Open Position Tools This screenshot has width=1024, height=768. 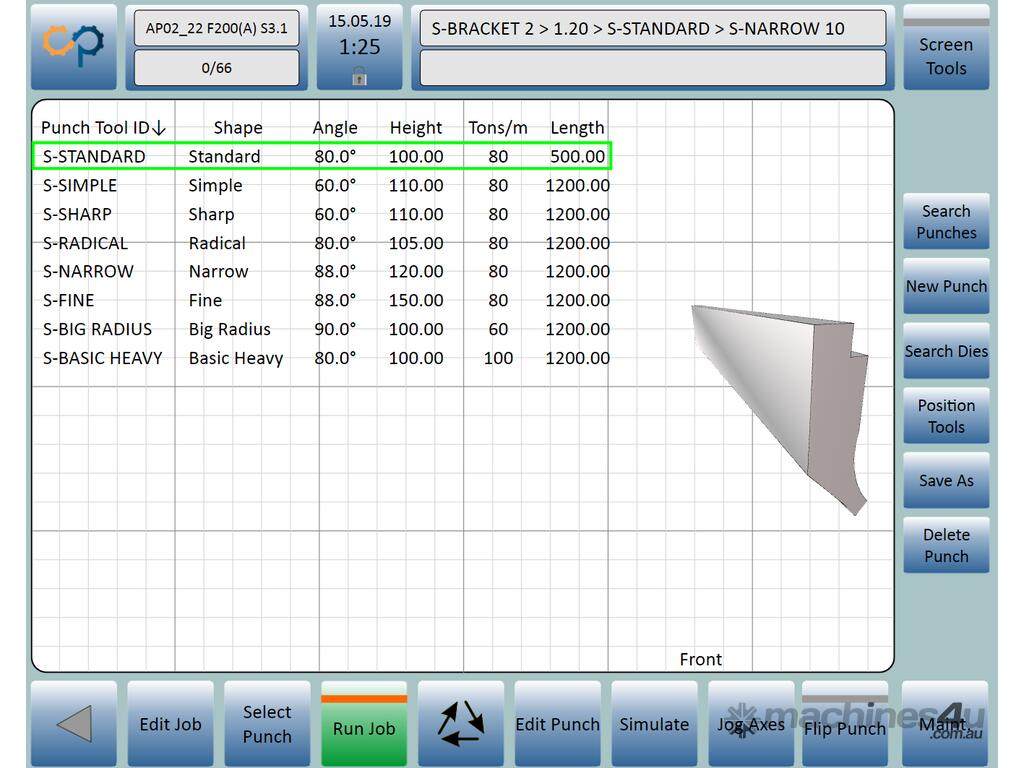pyautogui.click(x=946, y=416)
